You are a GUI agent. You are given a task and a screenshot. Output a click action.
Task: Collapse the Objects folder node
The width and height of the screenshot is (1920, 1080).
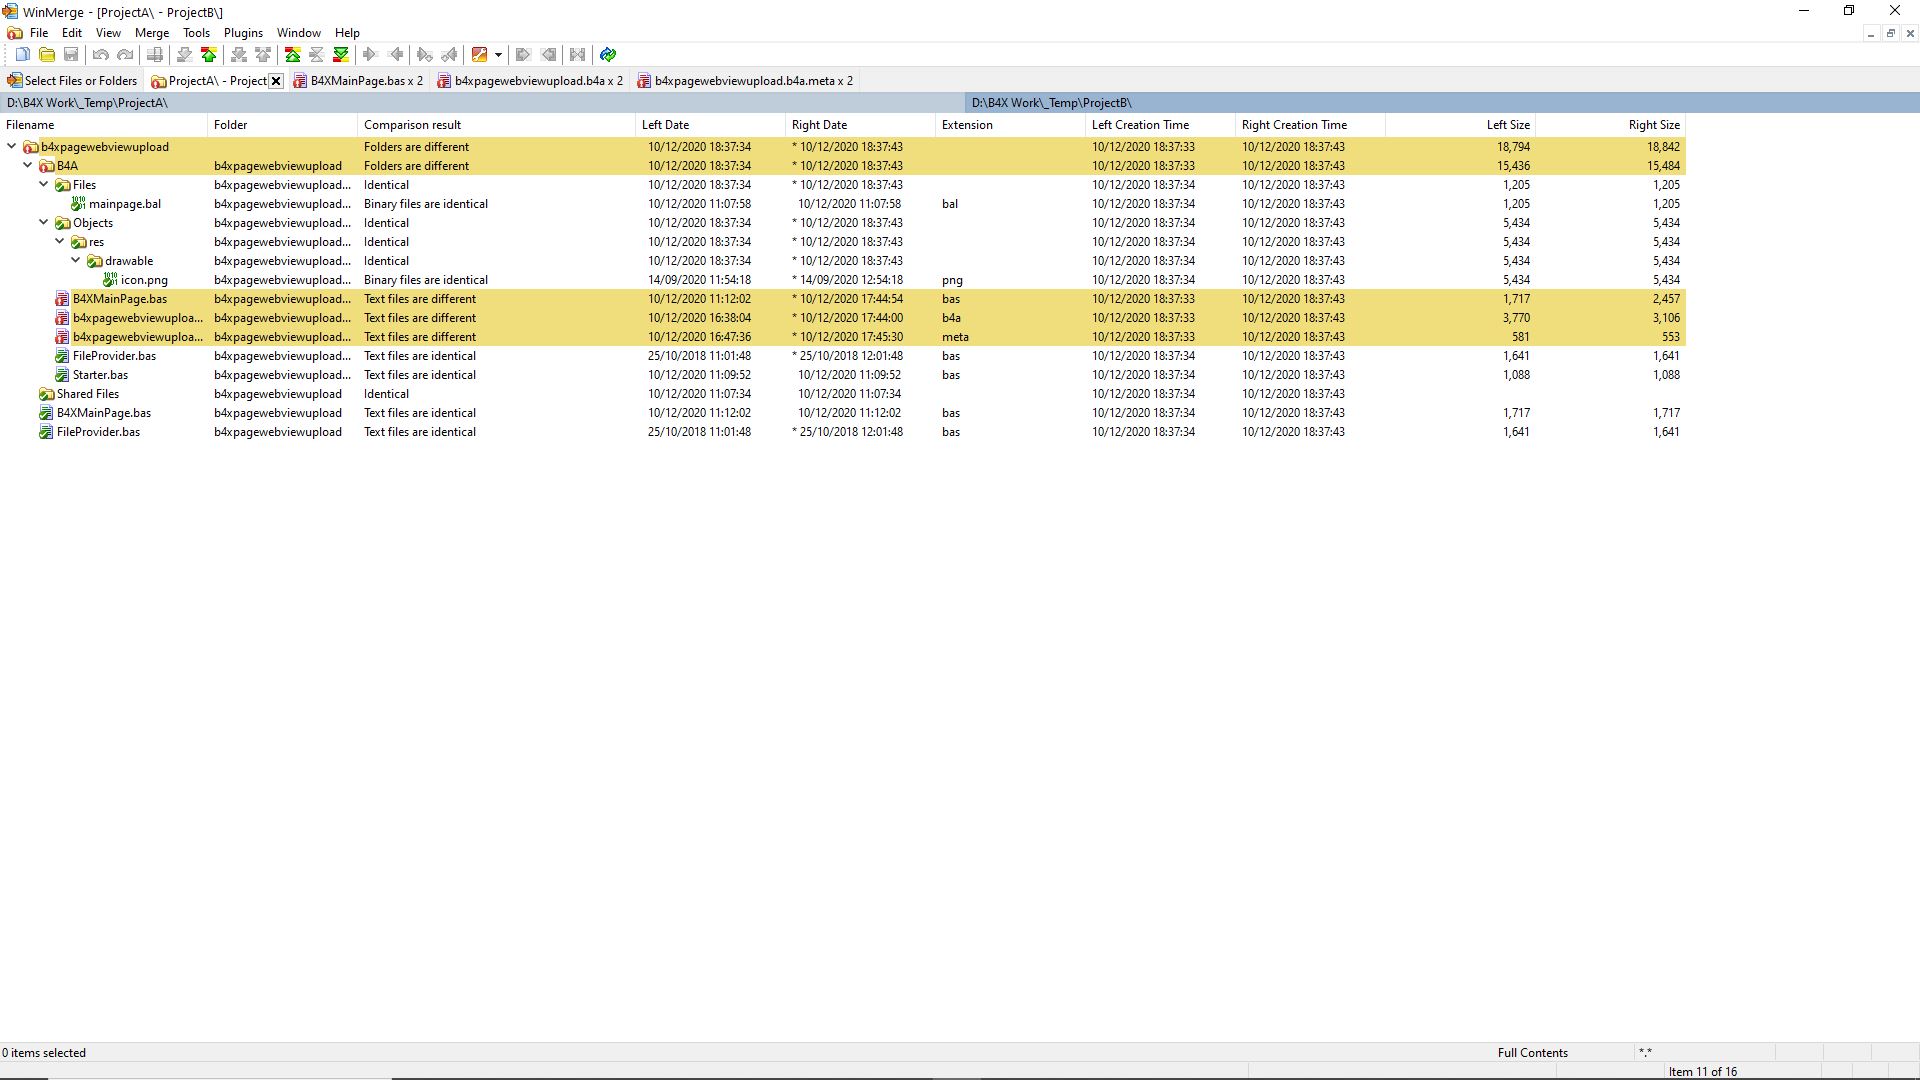pyautogui.click(x=44, y=223)
